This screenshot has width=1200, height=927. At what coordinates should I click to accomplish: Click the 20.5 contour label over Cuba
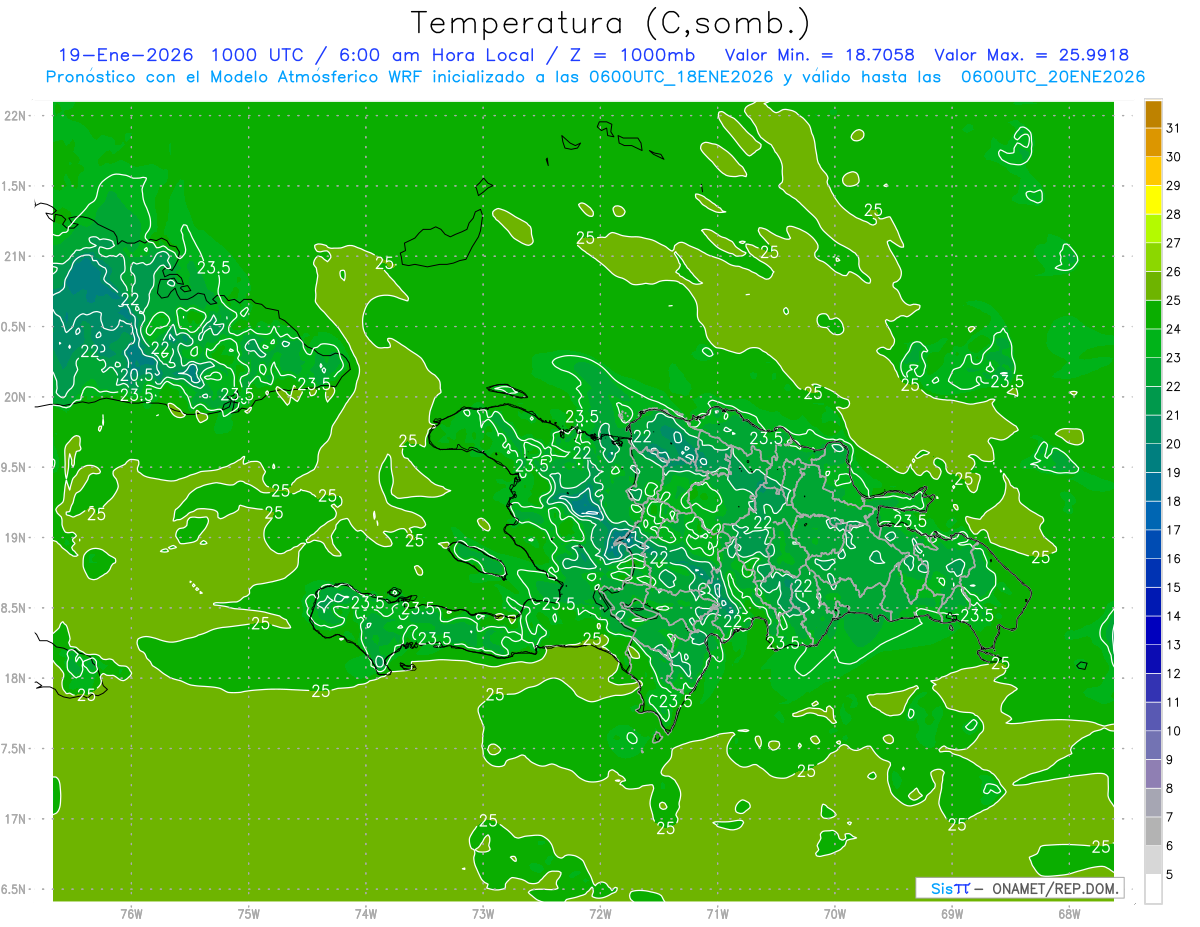135,374
